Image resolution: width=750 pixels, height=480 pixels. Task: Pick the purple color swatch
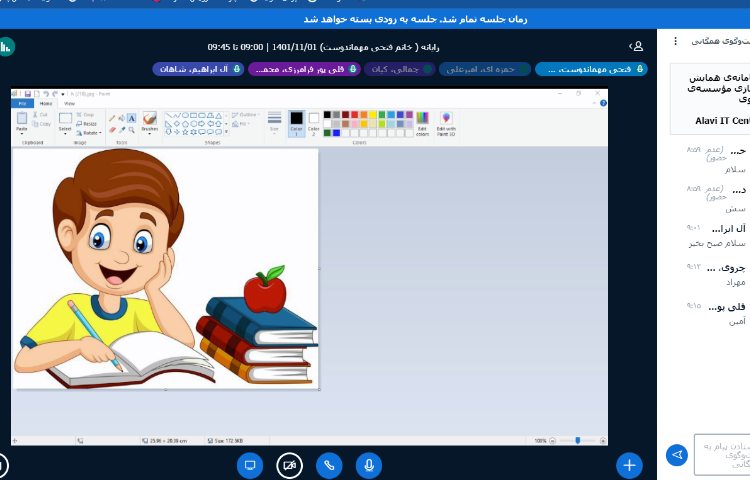[x=409, y=115]
